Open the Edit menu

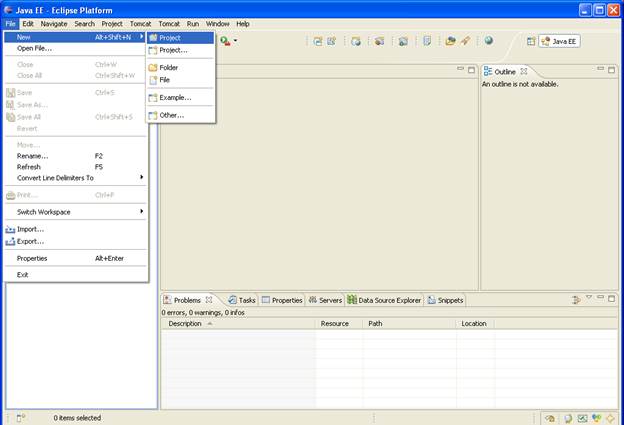tap(28, 24)
